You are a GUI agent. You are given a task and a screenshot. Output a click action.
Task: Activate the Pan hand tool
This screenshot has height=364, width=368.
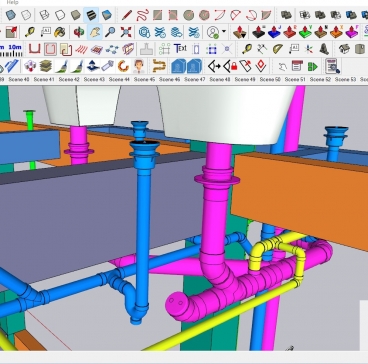95,32
